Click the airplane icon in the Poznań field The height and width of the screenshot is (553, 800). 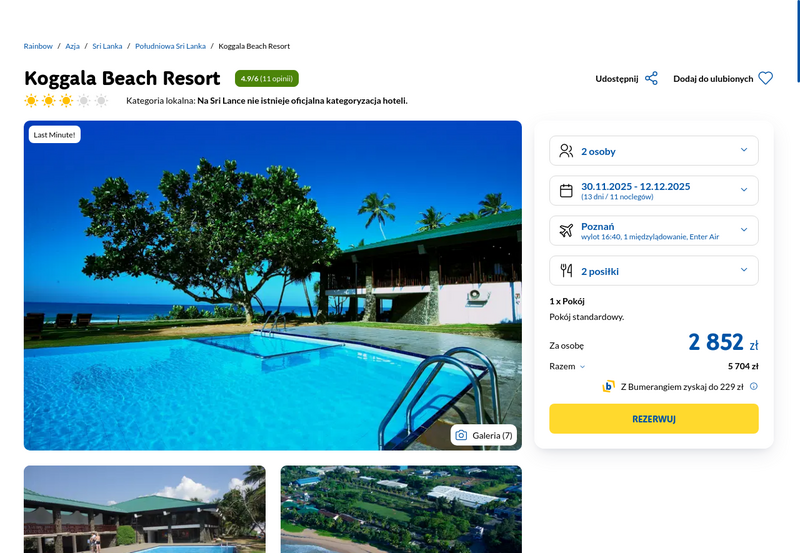point(566,230)
